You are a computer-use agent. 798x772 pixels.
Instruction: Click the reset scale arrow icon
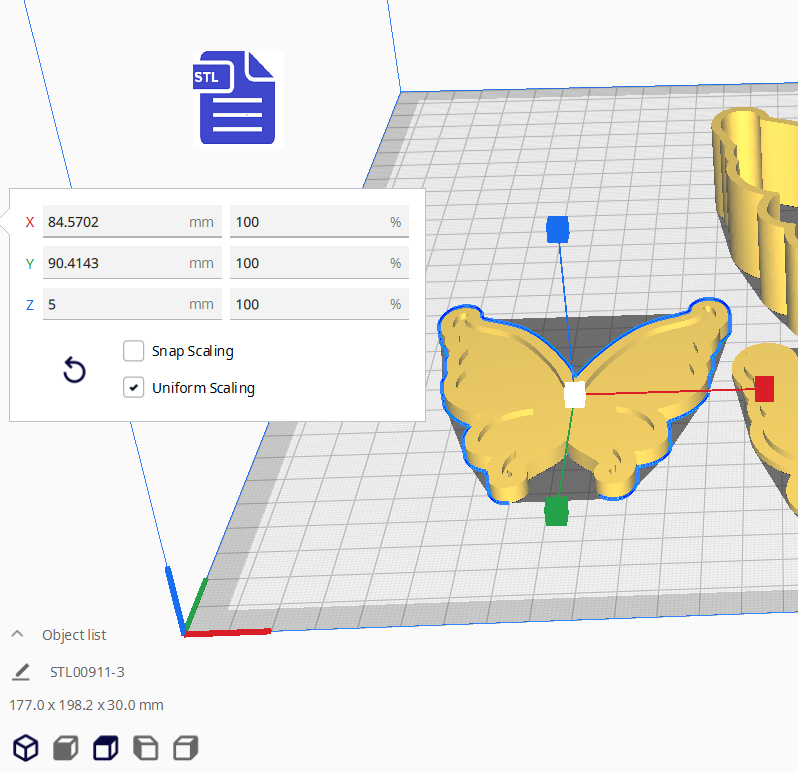point(74,371)
